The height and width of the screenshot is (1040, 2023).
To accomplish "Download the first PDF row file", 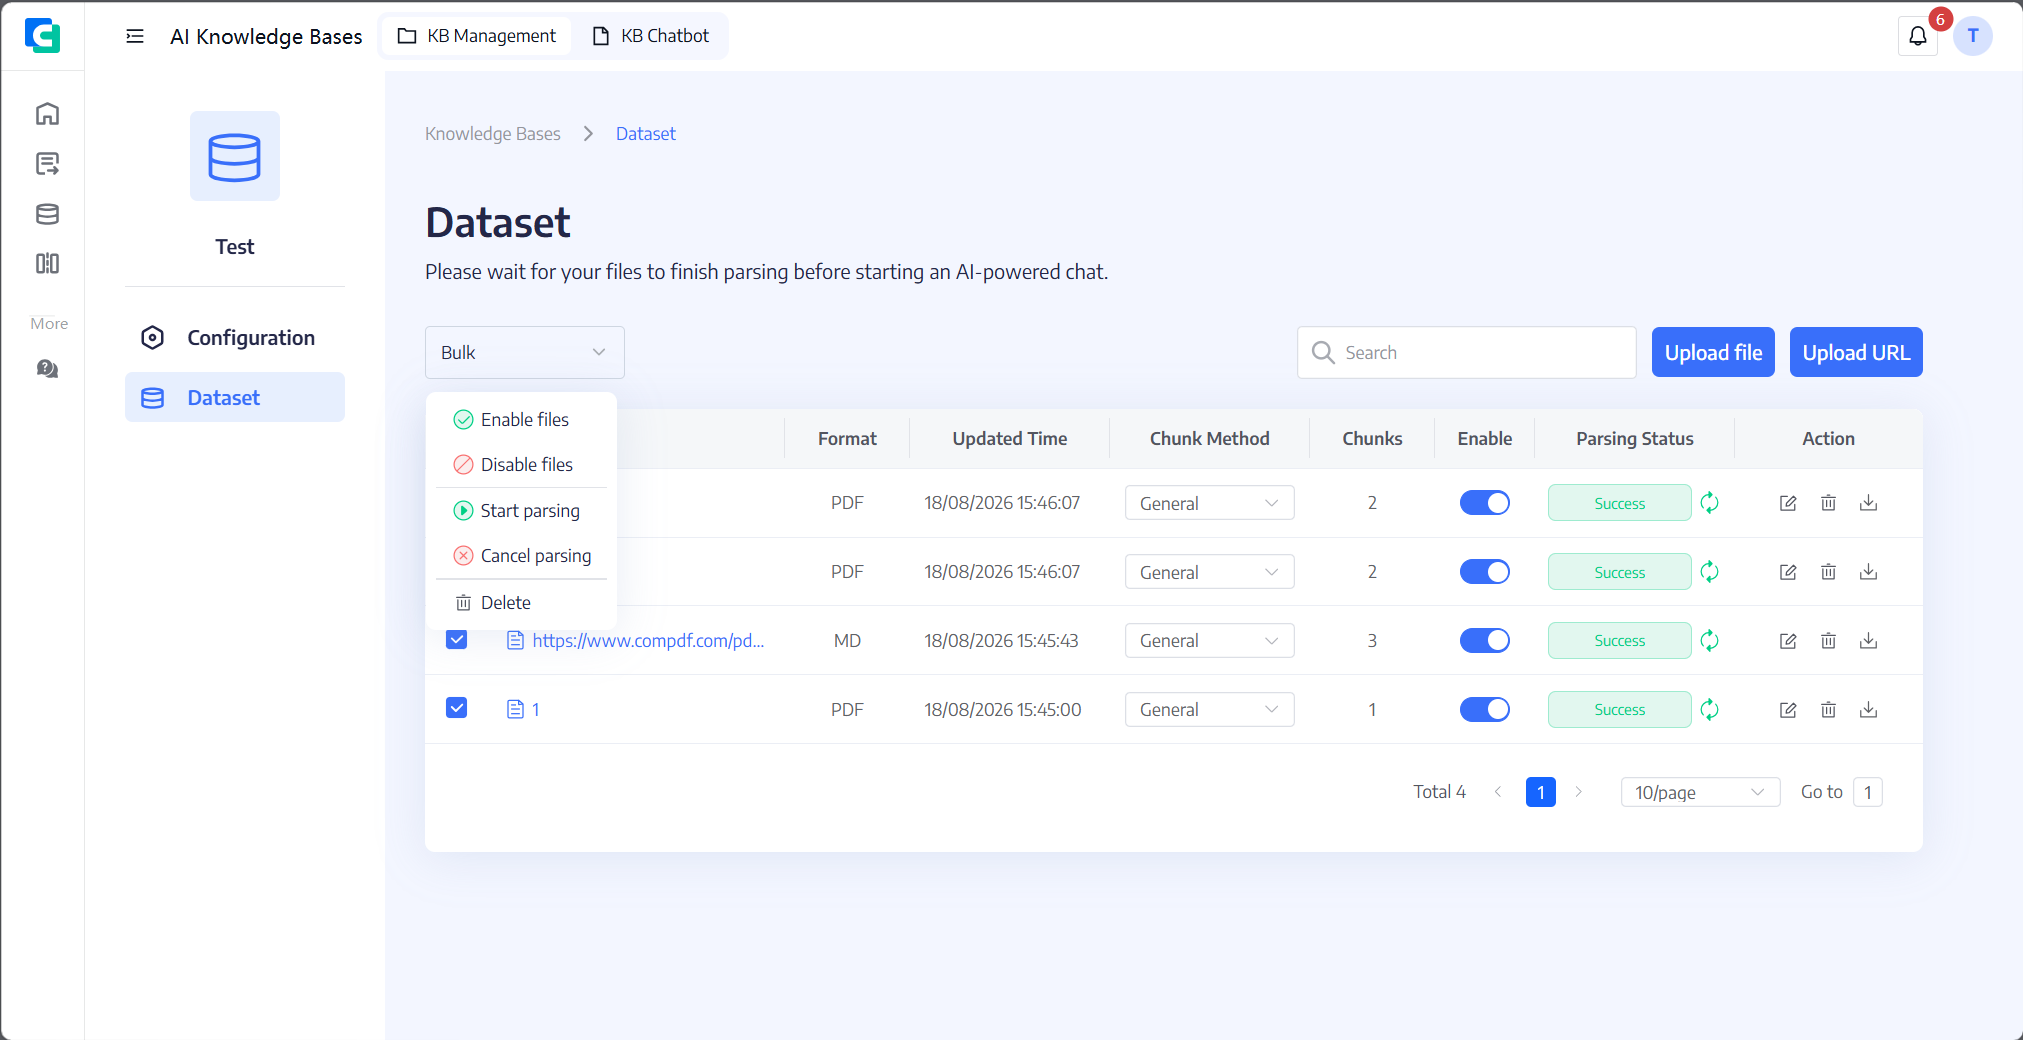I will pyautogui.click(x=1868, y=503).
